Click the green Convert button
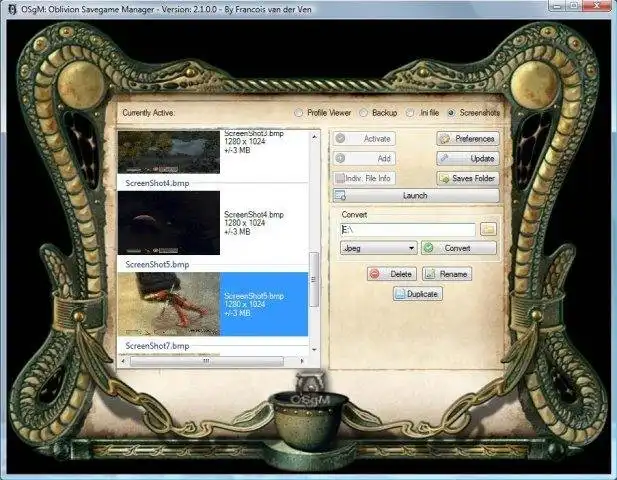The width and height of the screenshot is (617, 480). pyautogui.click(x=459, y=248)
